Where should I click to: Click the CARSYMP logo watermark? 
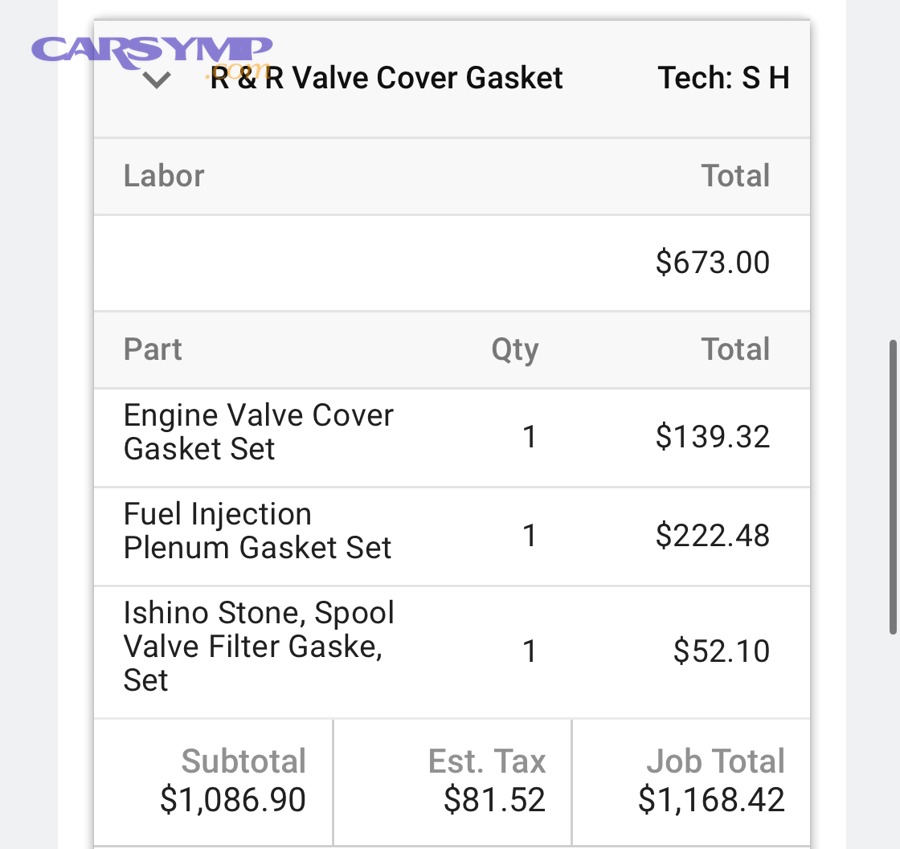[x=150, y=48]
